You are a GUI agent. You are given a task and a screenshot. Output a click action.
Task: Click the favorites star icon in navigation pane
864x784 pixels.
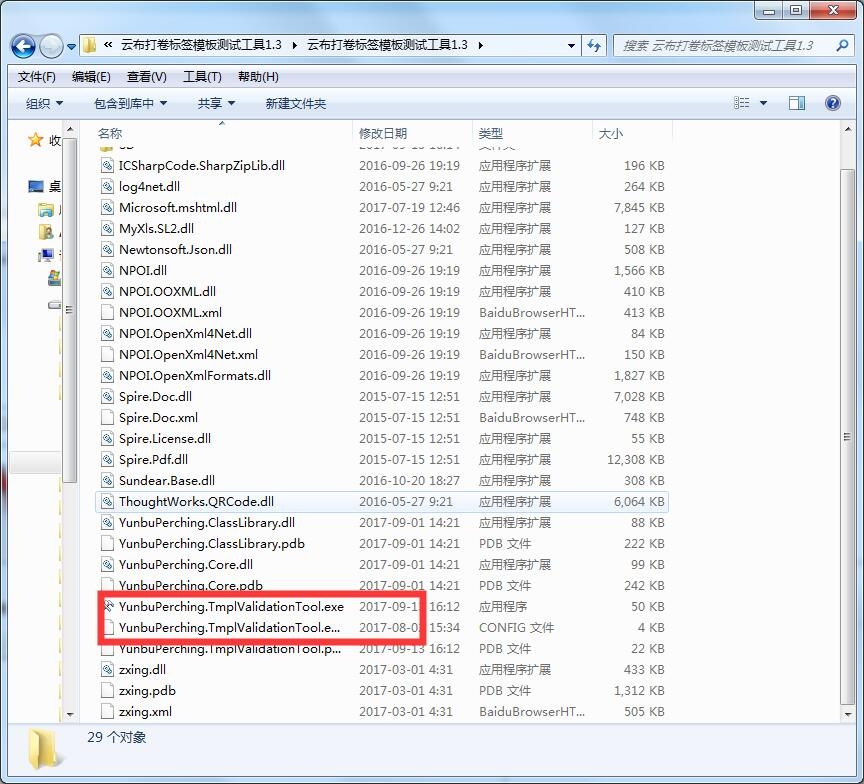(x=36, y=140)
